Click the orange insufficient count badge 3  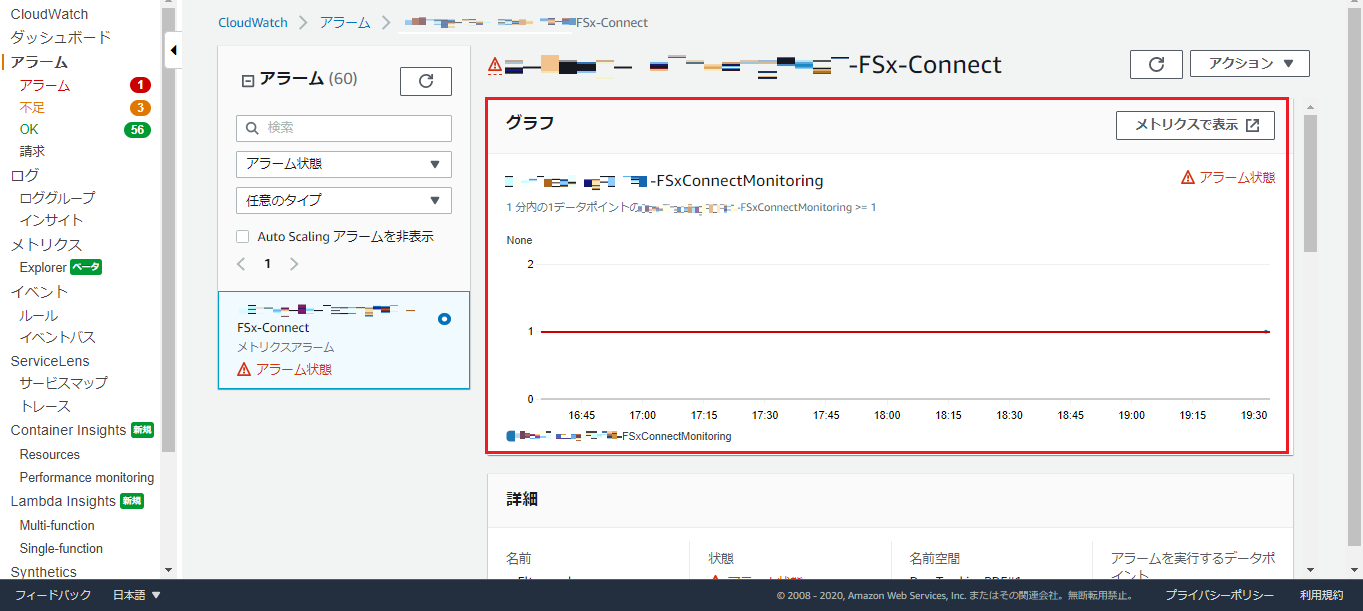tap(140, 108)
